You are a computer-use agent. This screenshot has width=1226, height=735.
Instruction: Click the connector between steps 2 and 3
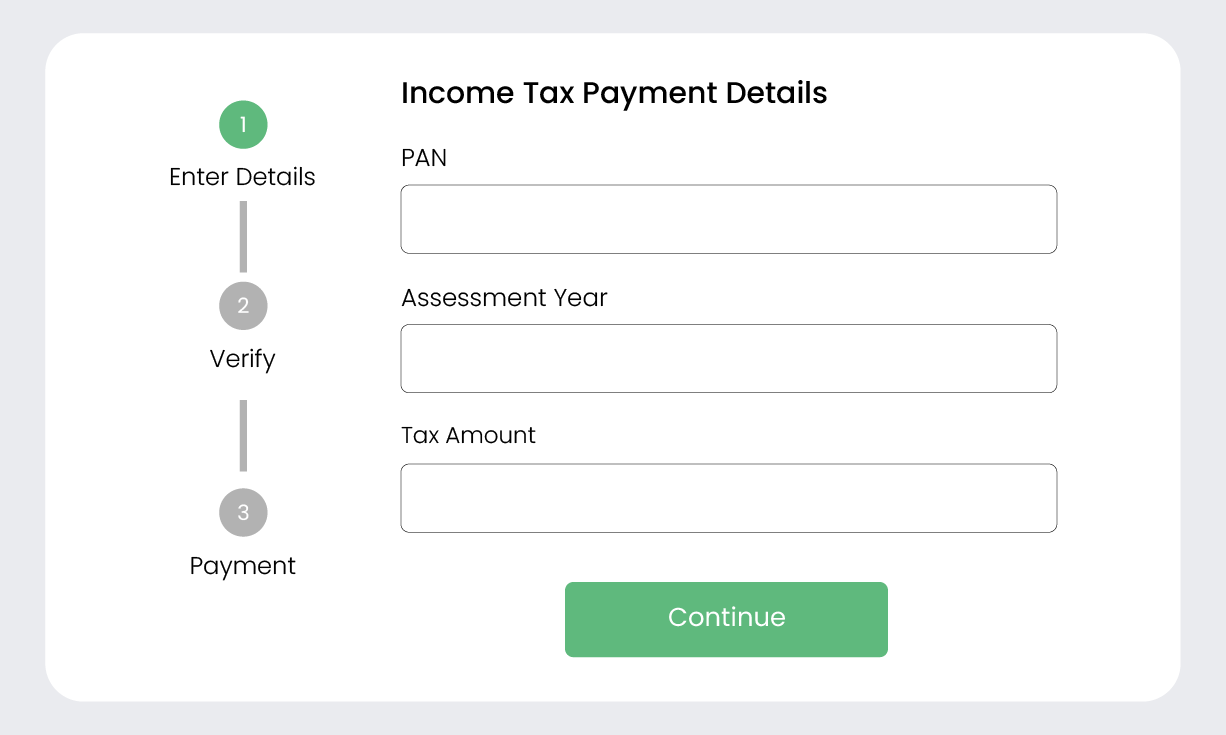coord(243,435)
